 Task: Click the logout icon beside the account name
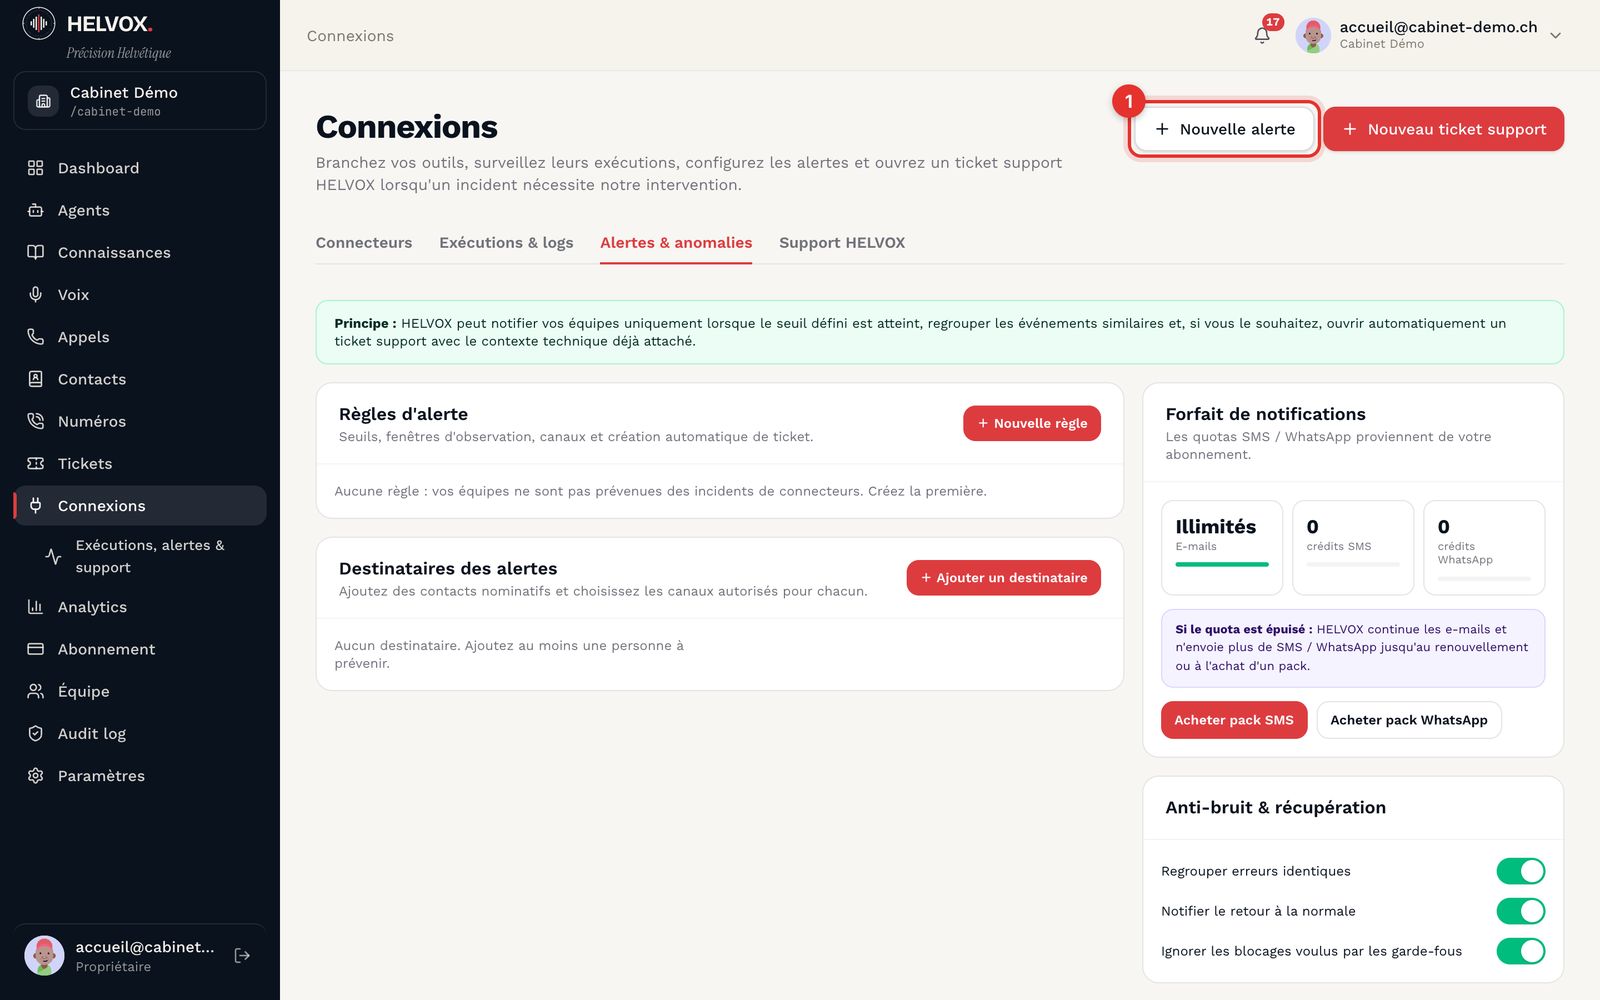point(242,956)
